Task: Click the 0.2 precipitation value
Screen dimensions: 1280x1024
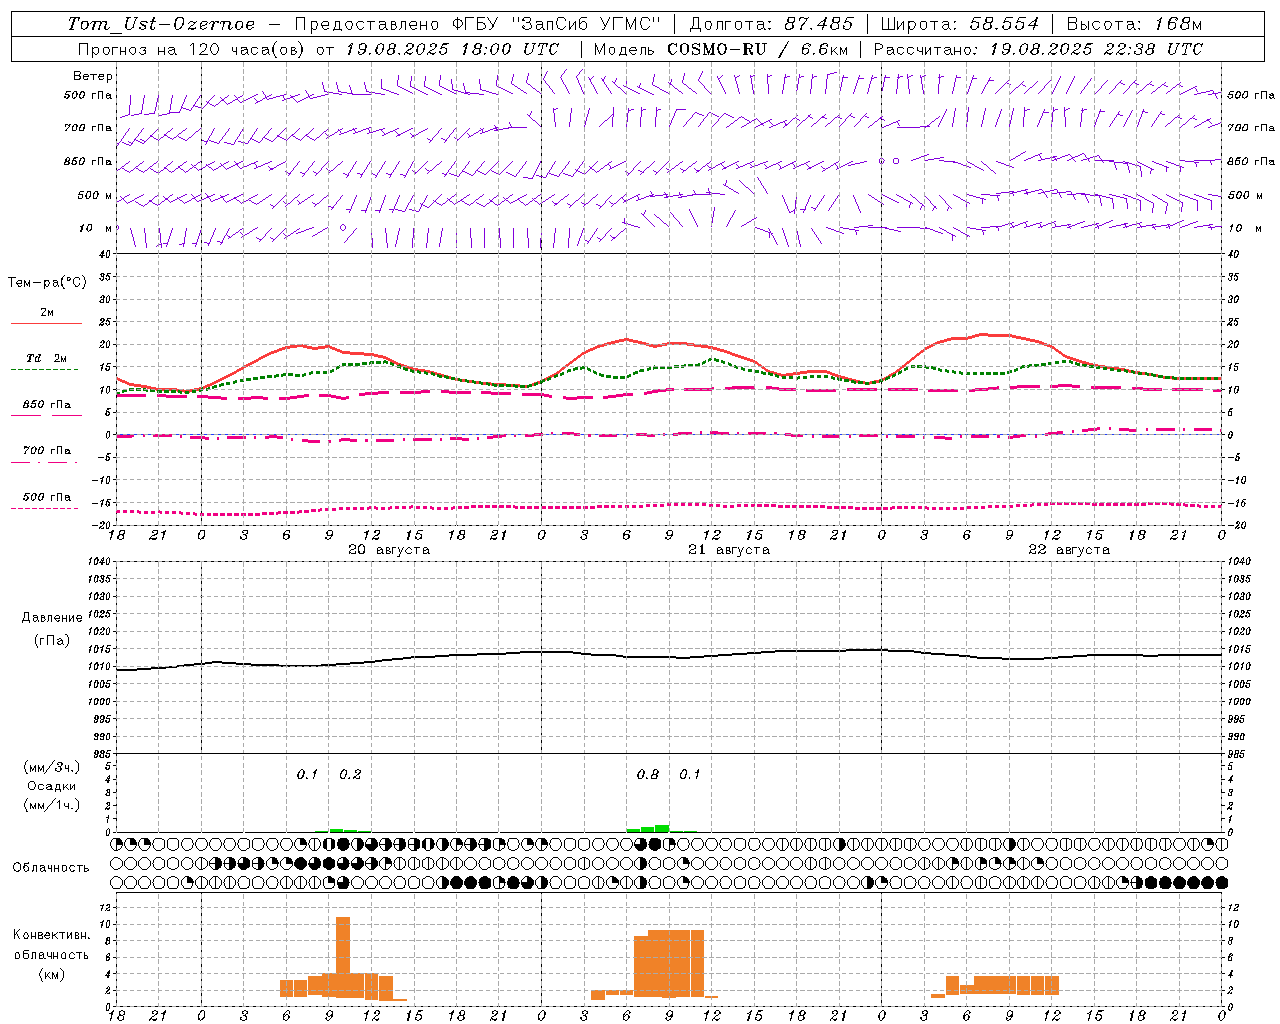Action: tap(350, 775)
